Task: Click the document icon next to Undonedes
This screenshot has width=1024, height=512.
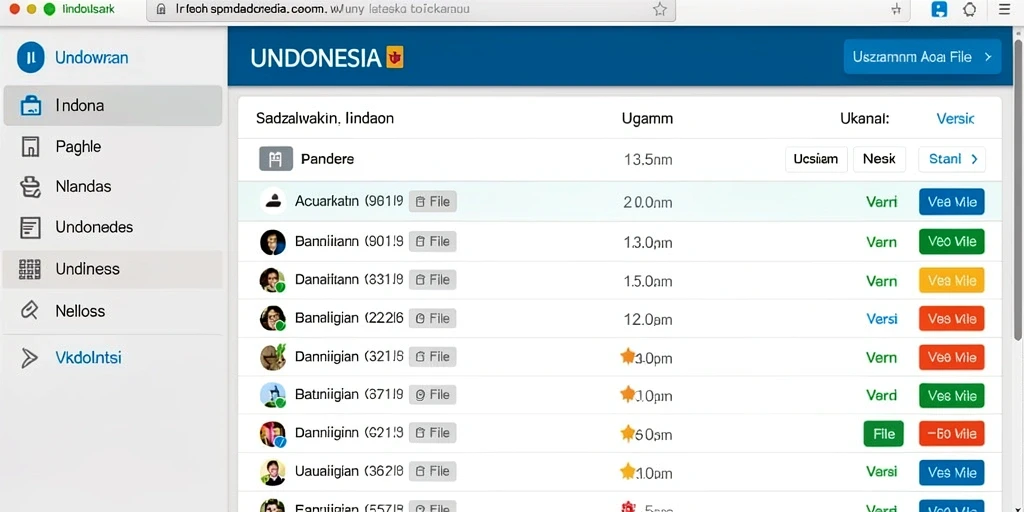Action: coord(31,227)
